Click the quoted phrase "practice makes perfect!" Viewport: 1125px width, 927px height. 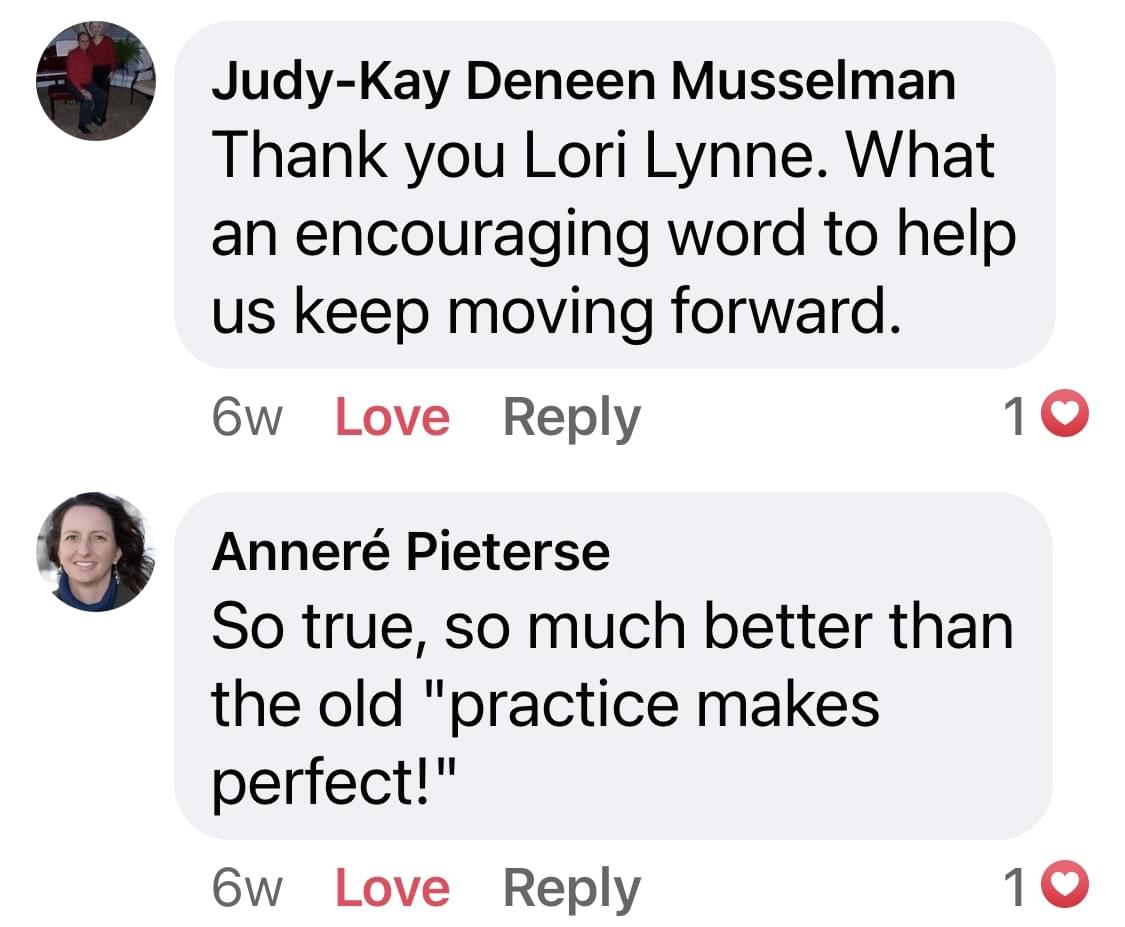click(x=545, y=740)
